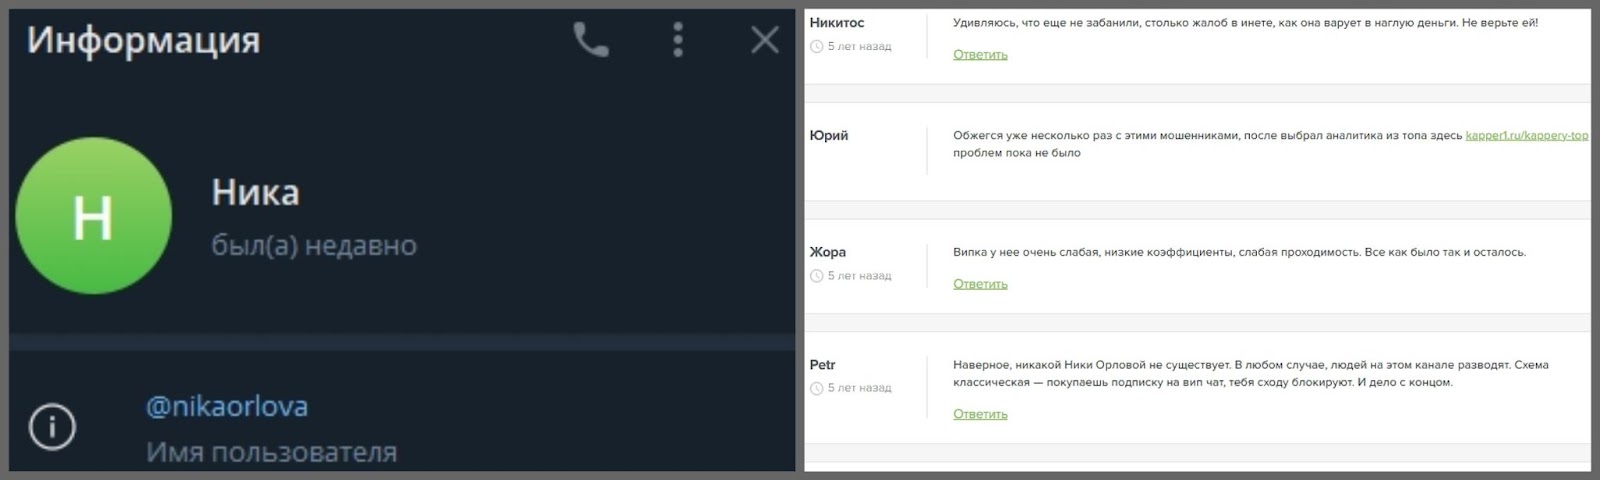The width and height of the screenshot is (1600, 480).
Task: Click the clock icon under Жора
Action: point(816,276)
